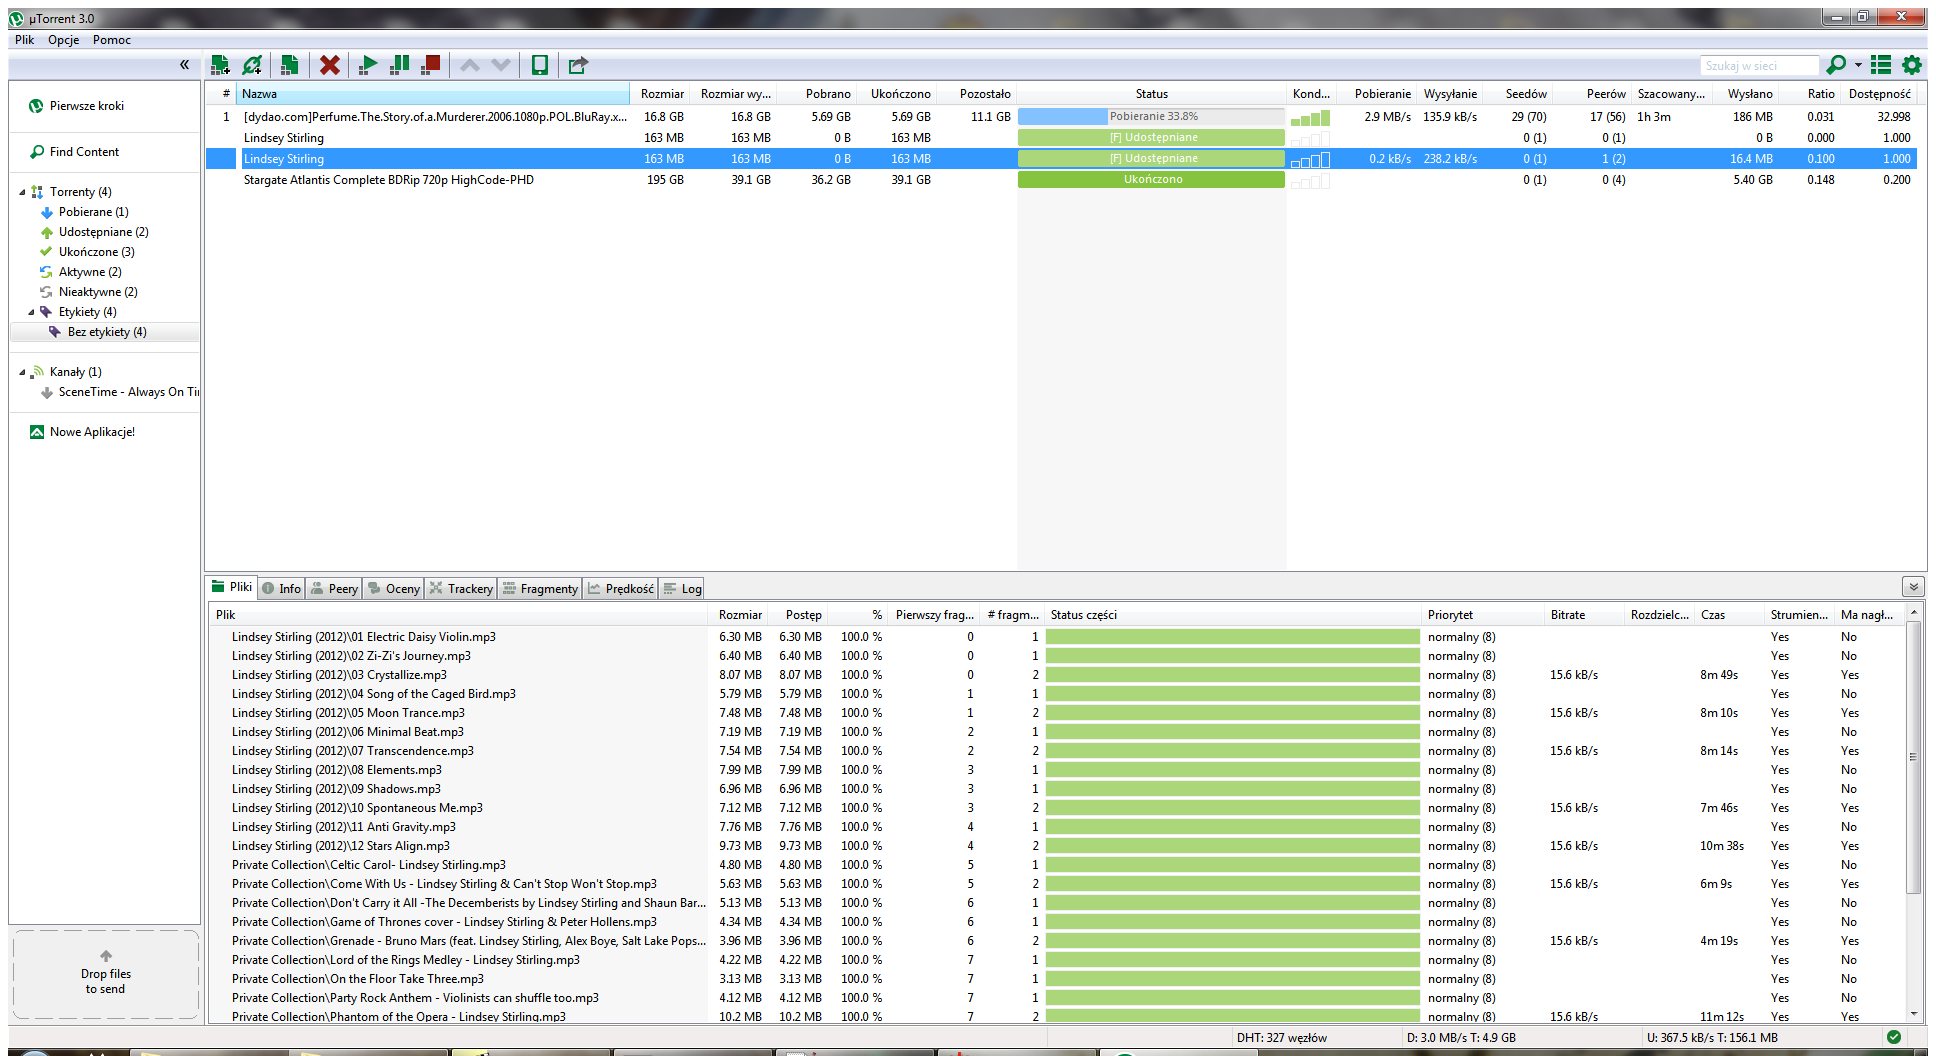This screenshot has height=1056, width=1936.
Task: Open the search provider dropdown arrow
Action: [x=1858, y=65]
